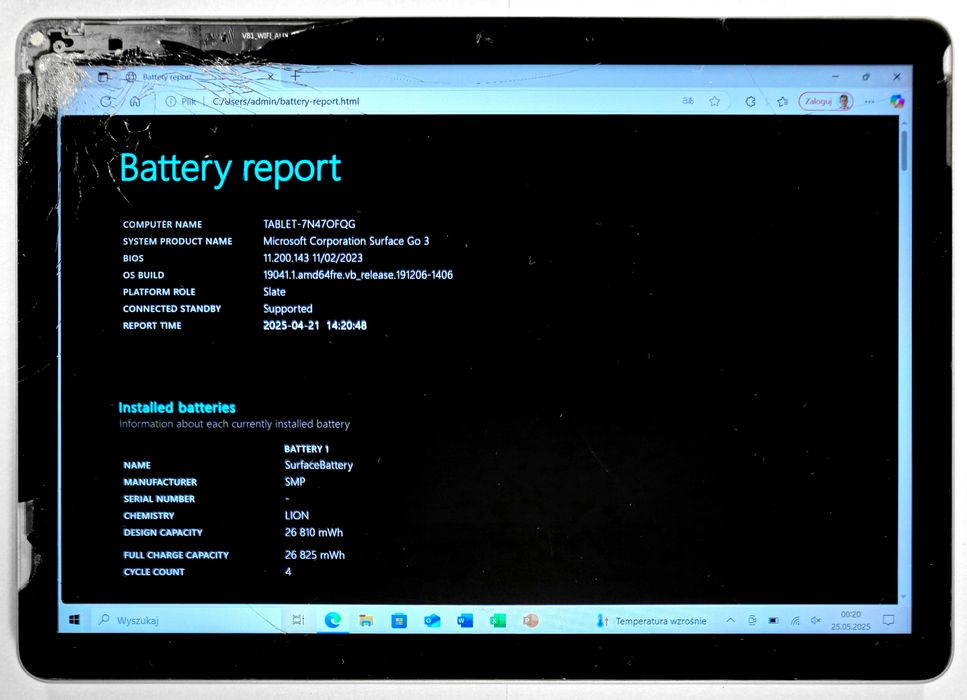Click the Installed batteries heading
The height and width of the screenshot is (700, 967).
[177, 408]
